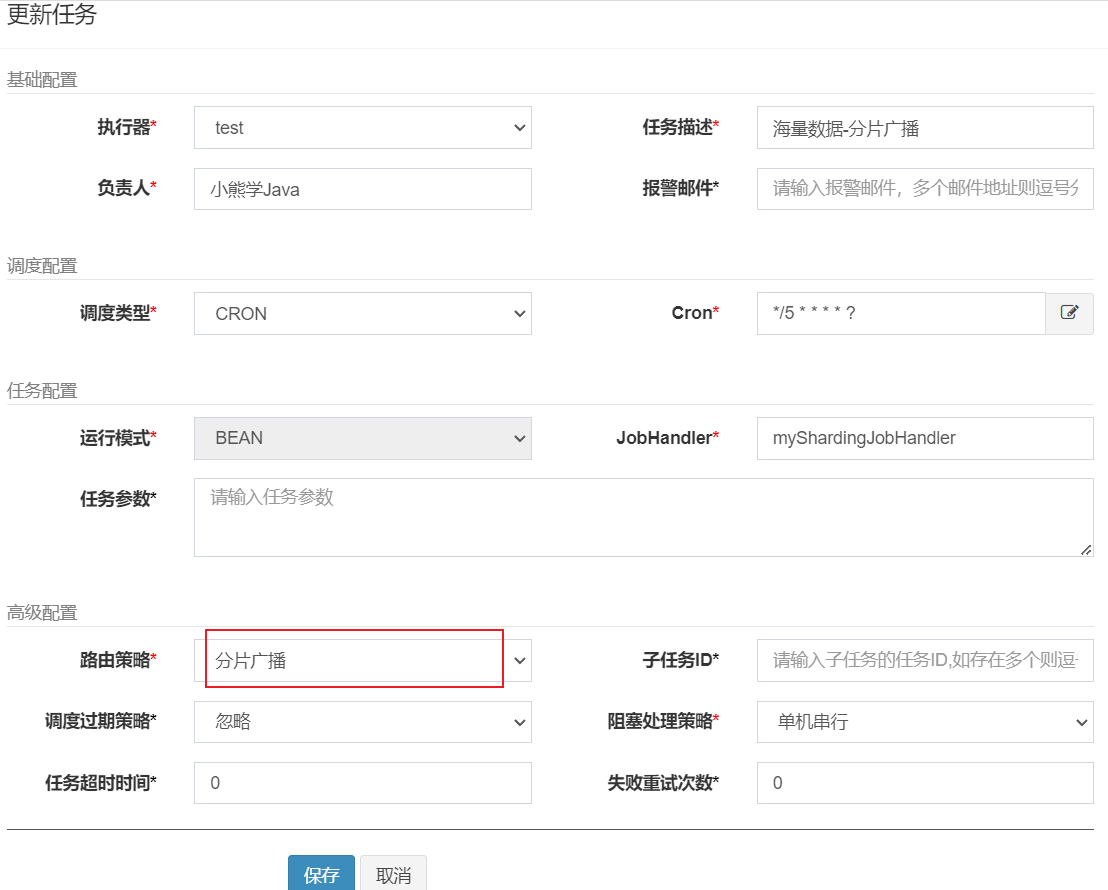This screenshot has width=1108, height=890.
Task: Click the 执行器 field label
Action: pyautogui.click(x=126, y=127)
